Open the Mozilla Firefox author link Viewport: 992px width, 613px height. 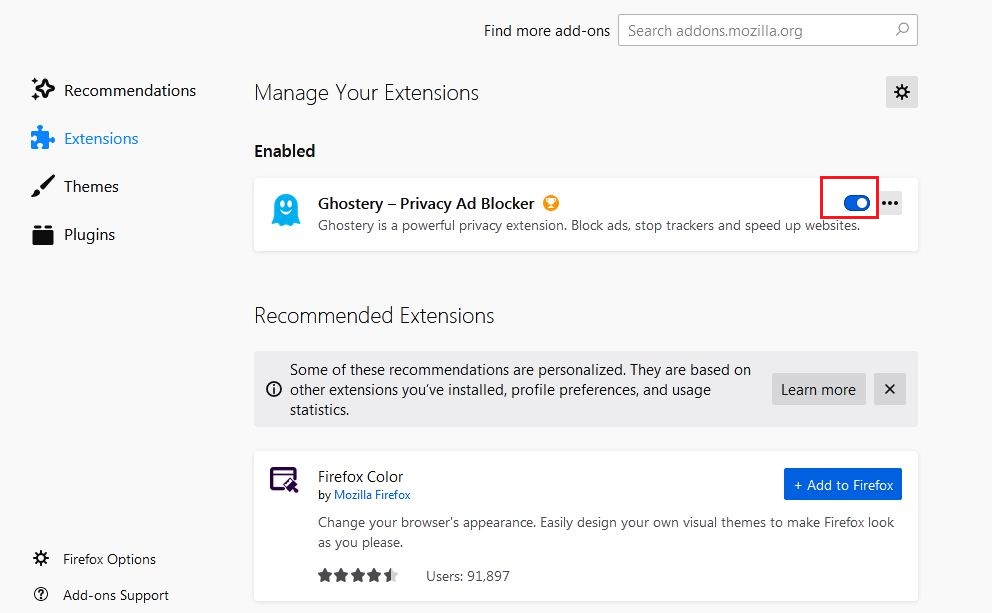(372, 495)
